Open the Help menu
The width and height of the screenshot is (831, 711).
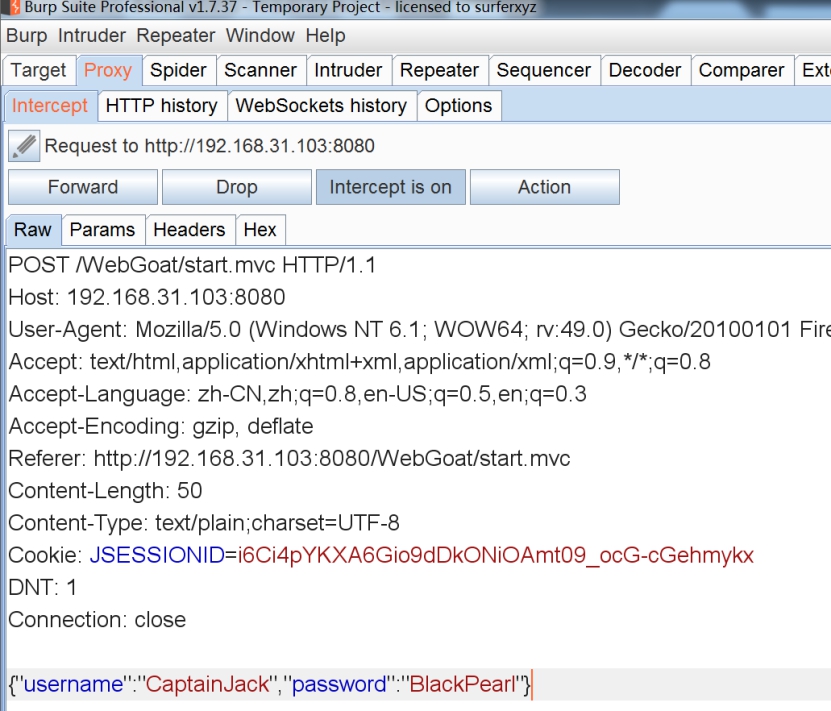point(325,35)
